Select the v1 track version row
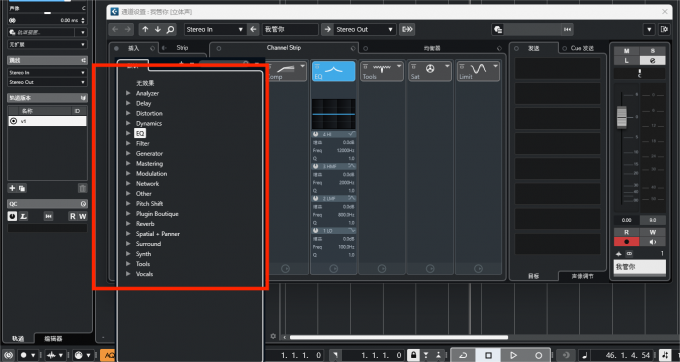The image size is (680, 362). tap(47, 121)
